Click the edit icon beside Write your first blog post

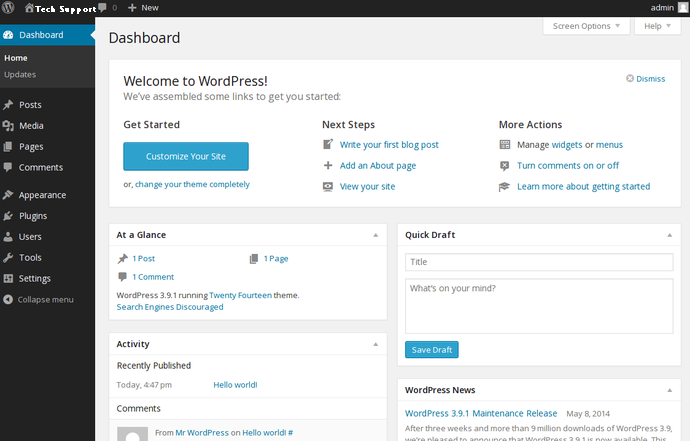click(328, 144)
